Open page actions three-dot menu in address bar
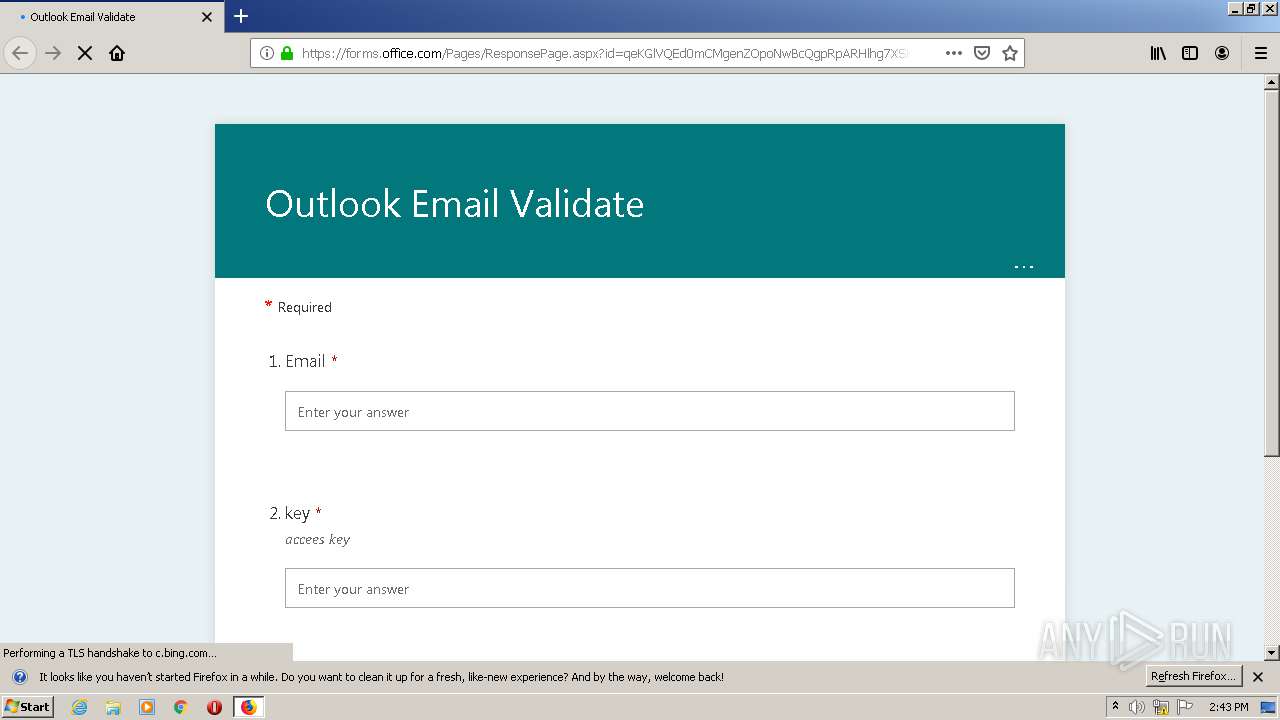1280x720 pixels. pos(954,53)
